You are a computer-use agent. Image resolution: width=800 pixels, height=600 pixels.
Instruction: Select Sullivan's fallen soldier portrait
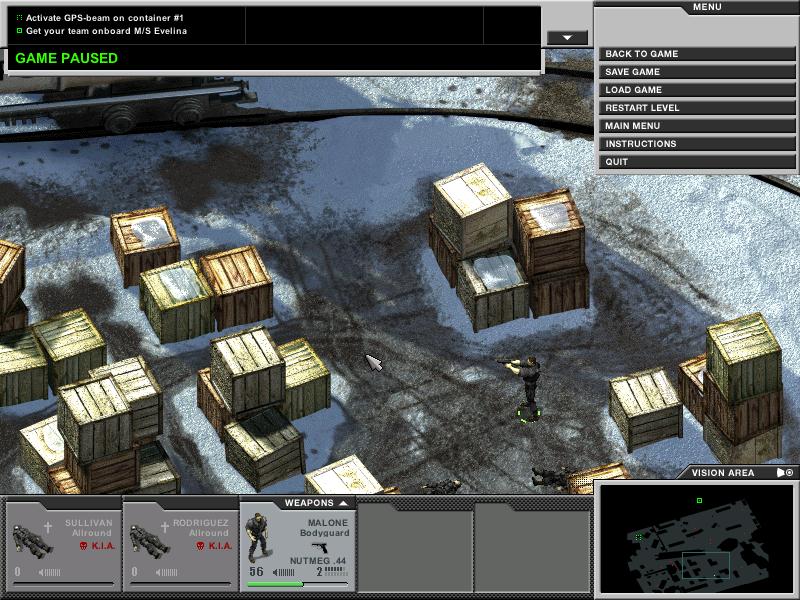pyautogui.click(x=32, y=541)
